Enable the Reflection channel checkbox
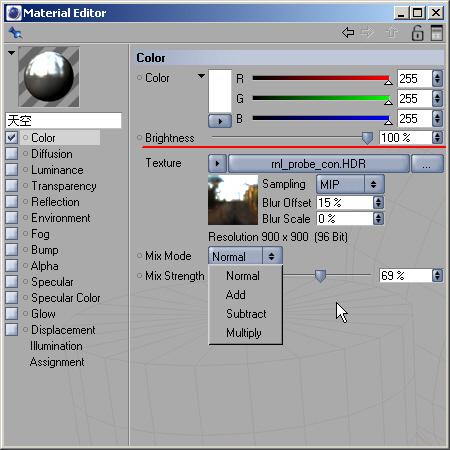450x450 pixels. pyautogui.click(x=12, y=202)
